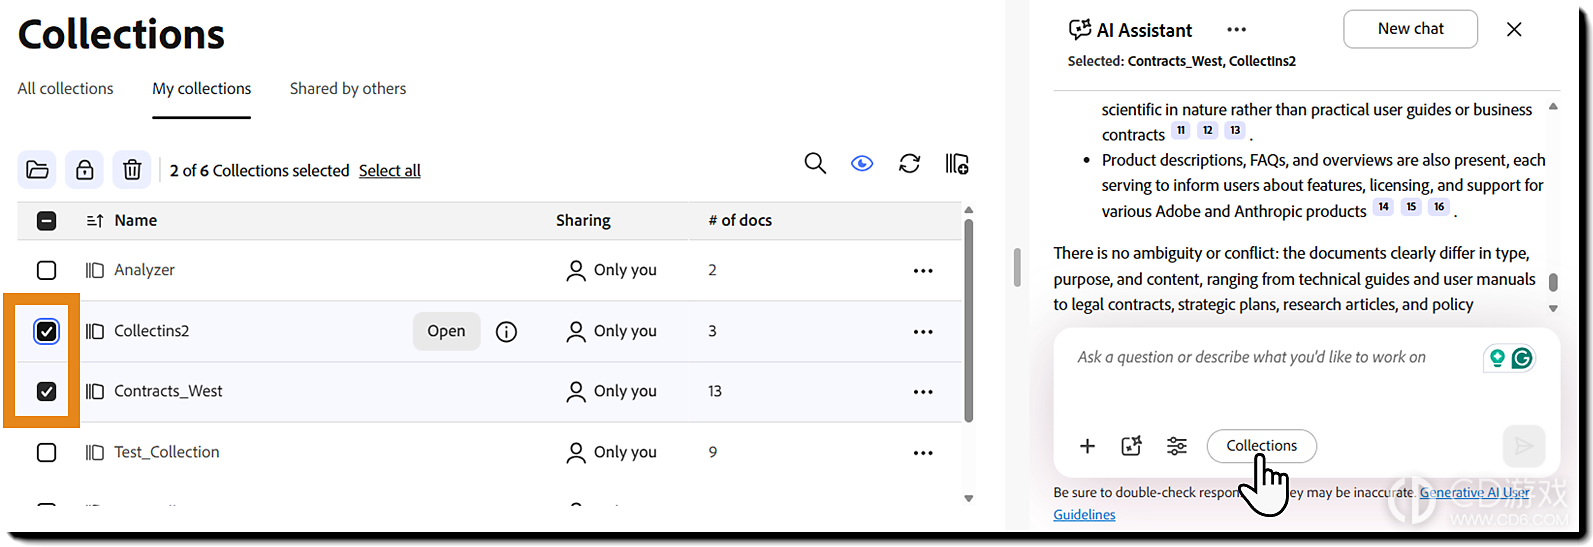
Task: Select the Contracts_West name
Action: tap(168, 391)
